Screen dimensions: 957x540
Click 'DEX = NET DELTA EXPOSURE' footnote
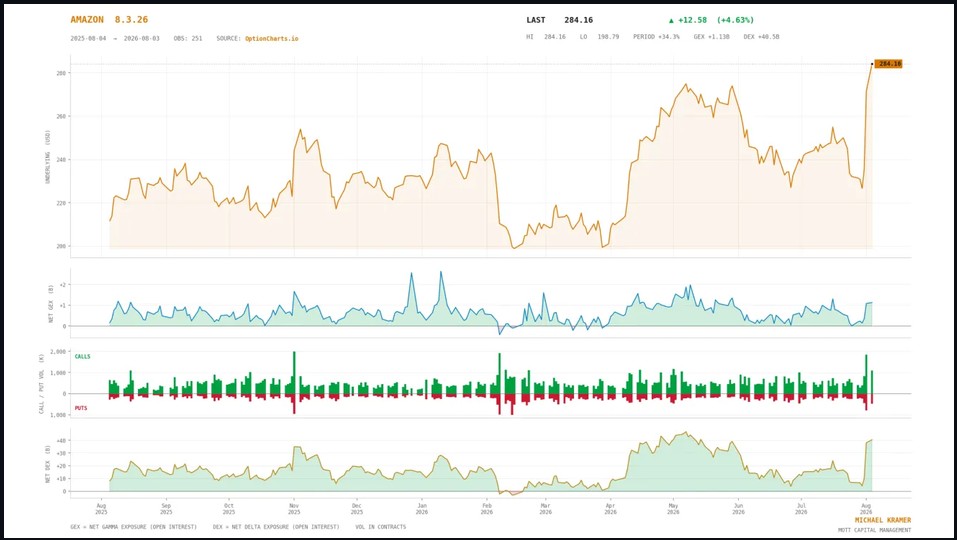tap(276, 527)
